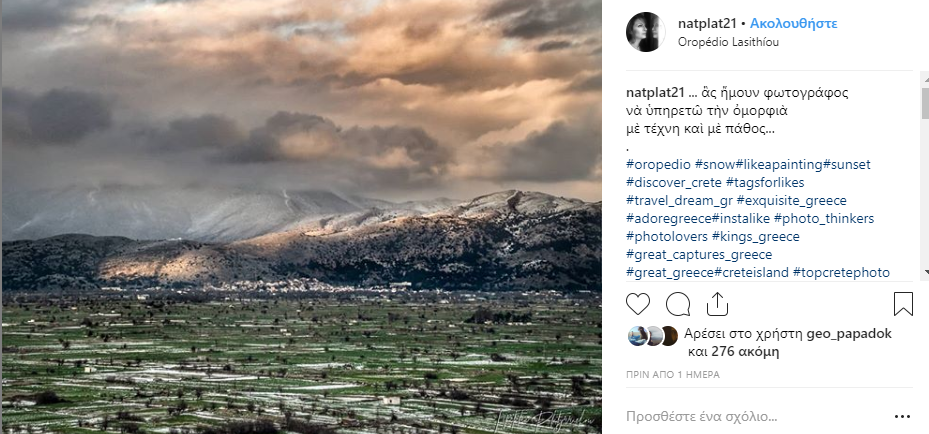This screenshot has width=929, height=434.
Task: Follow natplat21 via Ακολουθήστε
Action: [x=793, y=24]
